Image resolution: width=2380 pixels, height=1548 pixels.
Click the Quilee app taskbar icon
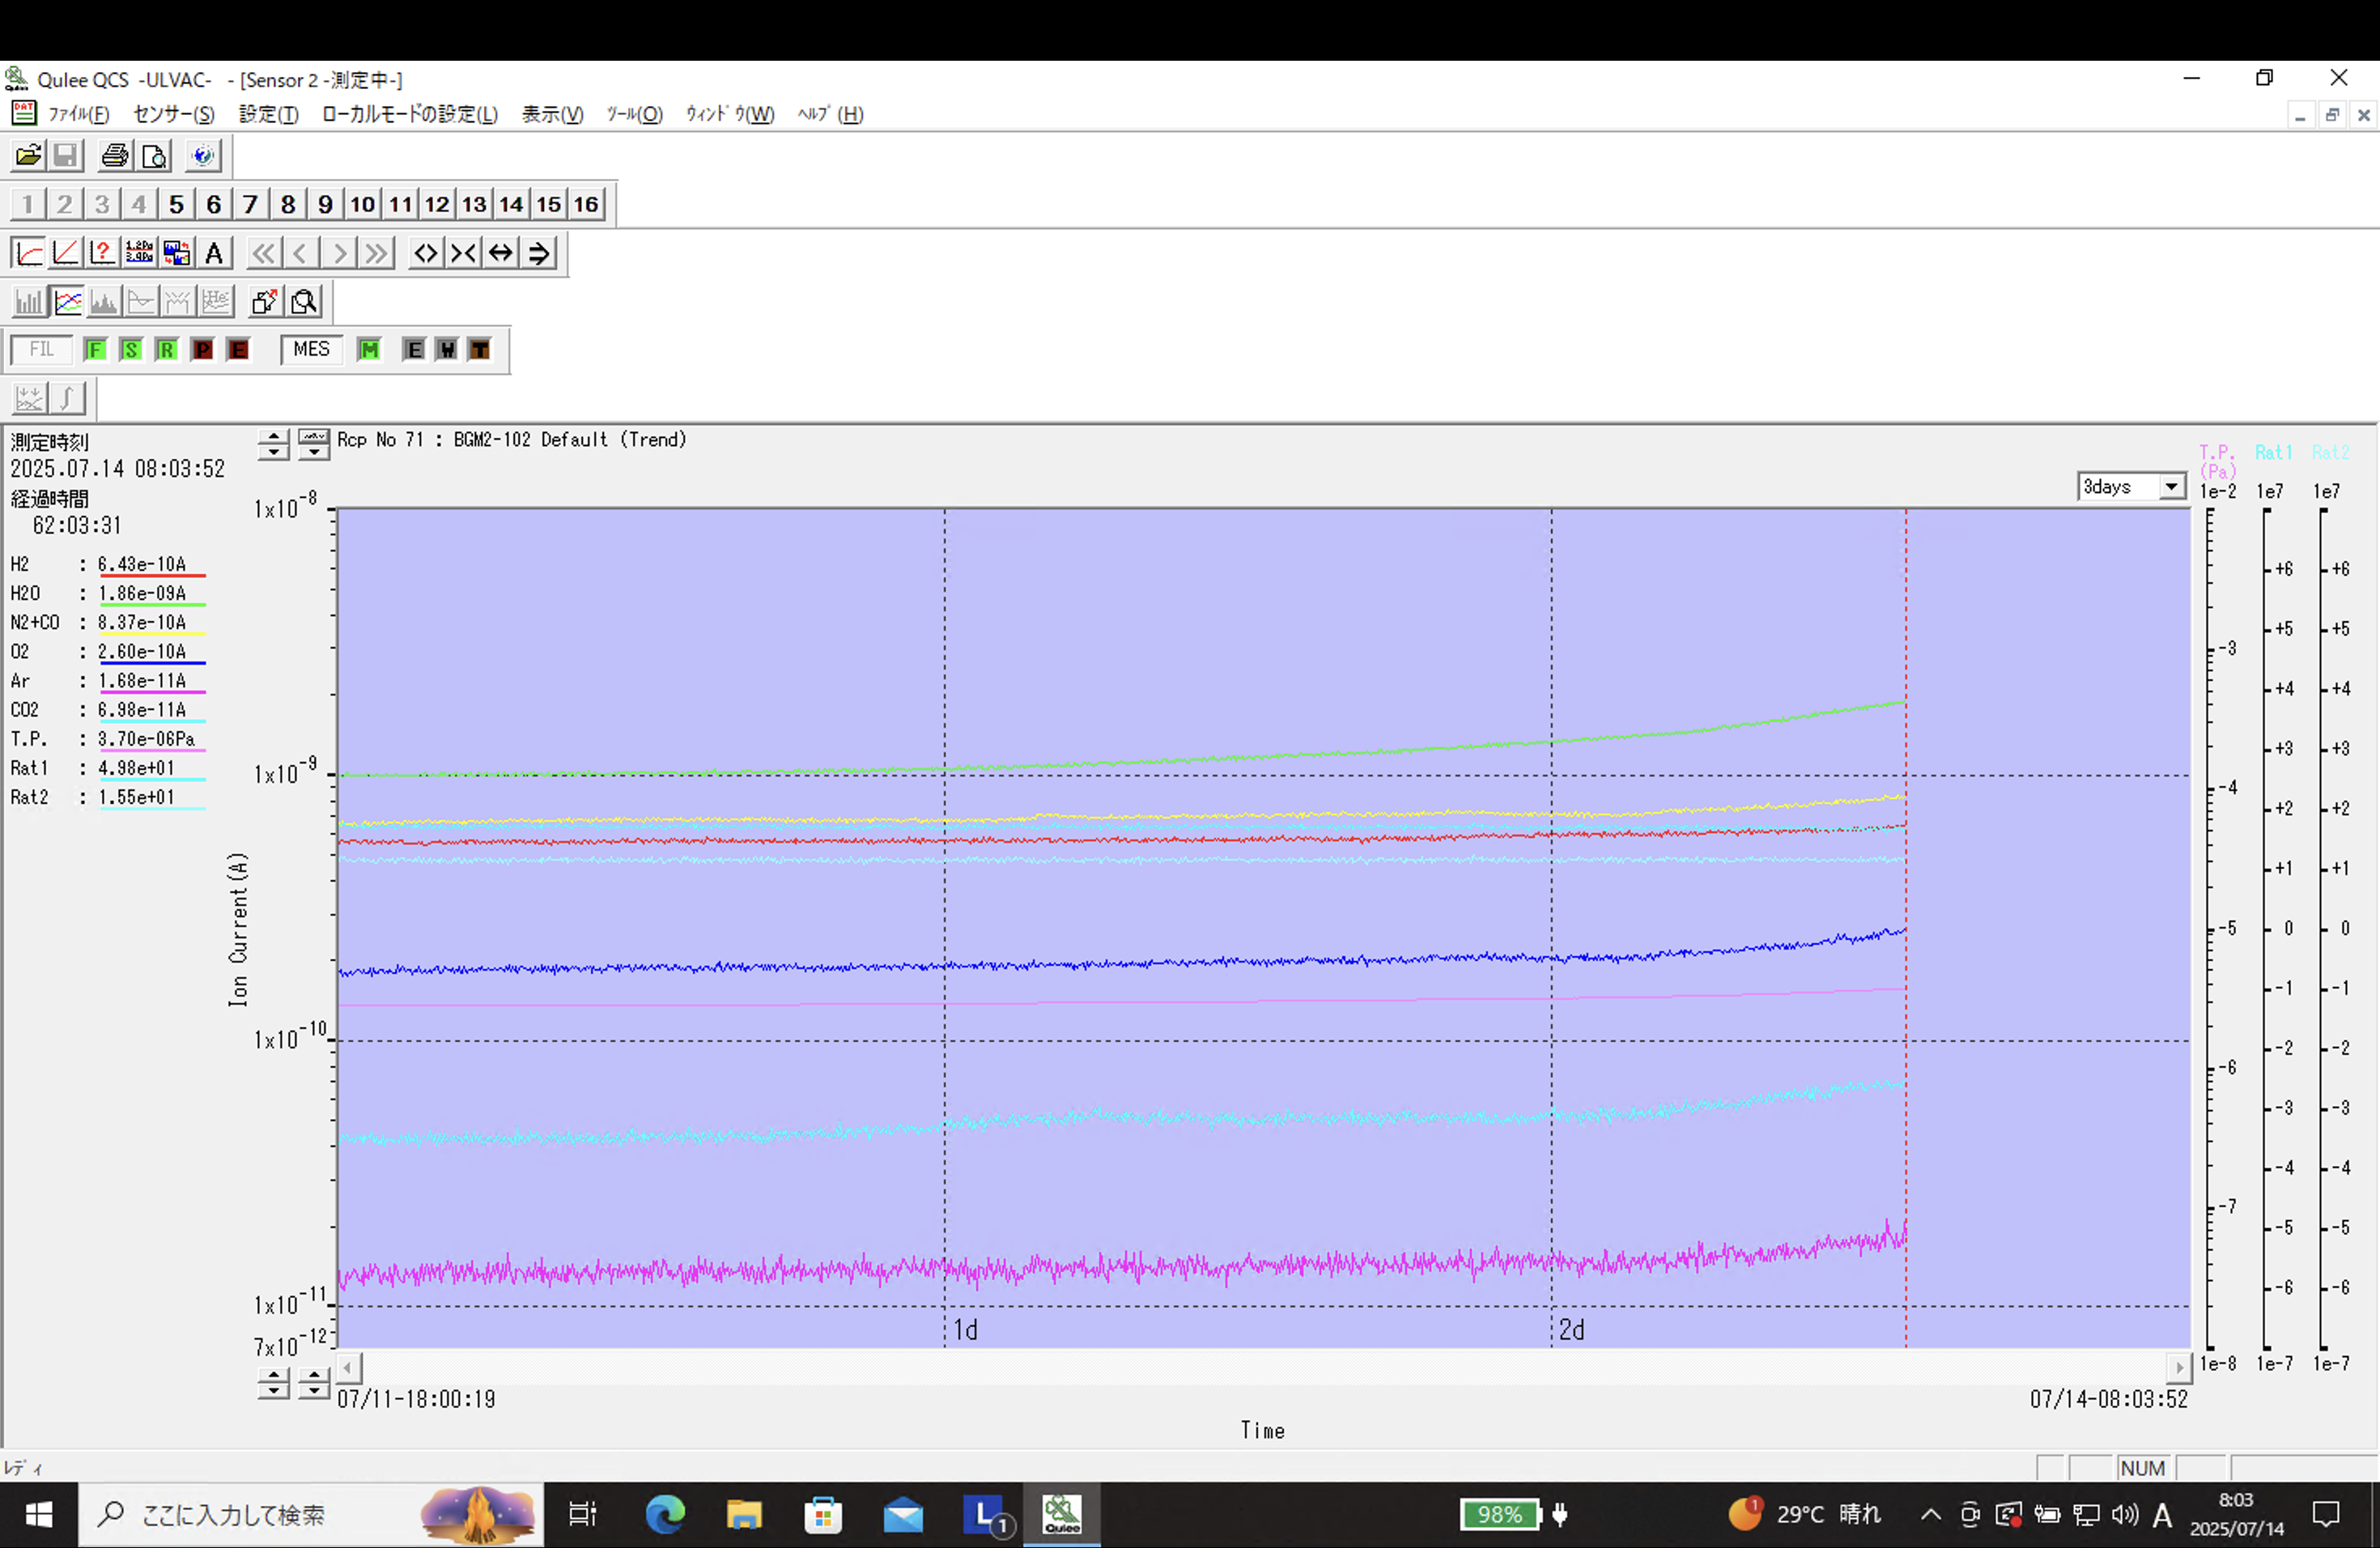point(1062,1515)
